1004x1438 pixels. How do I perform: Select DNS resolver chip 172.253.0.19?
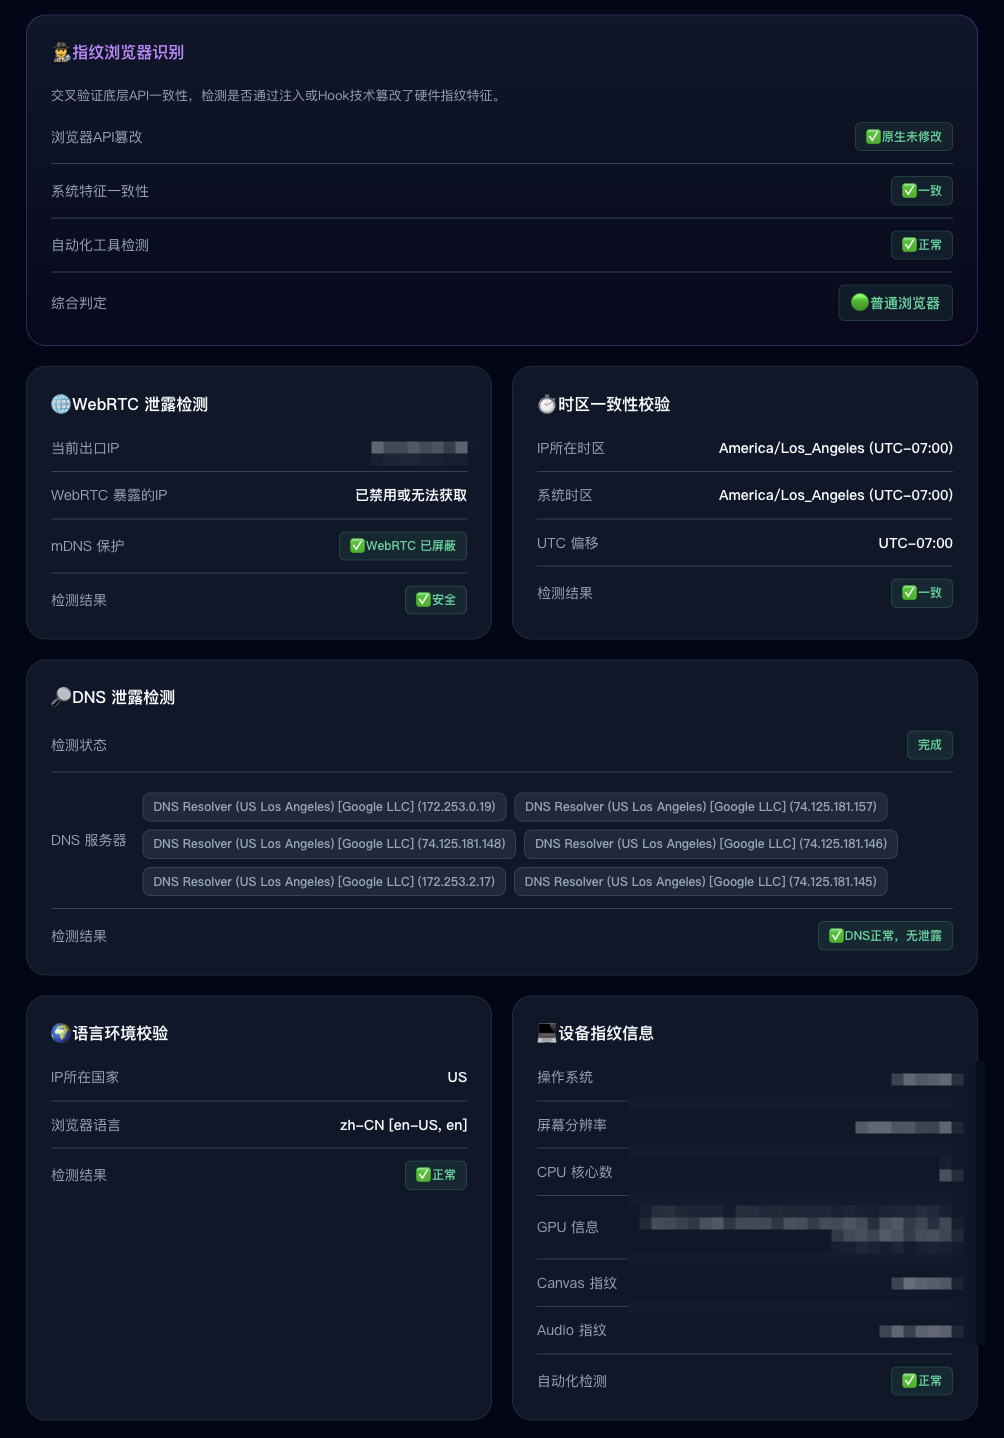pyautogui.click(x=324, y=807)
